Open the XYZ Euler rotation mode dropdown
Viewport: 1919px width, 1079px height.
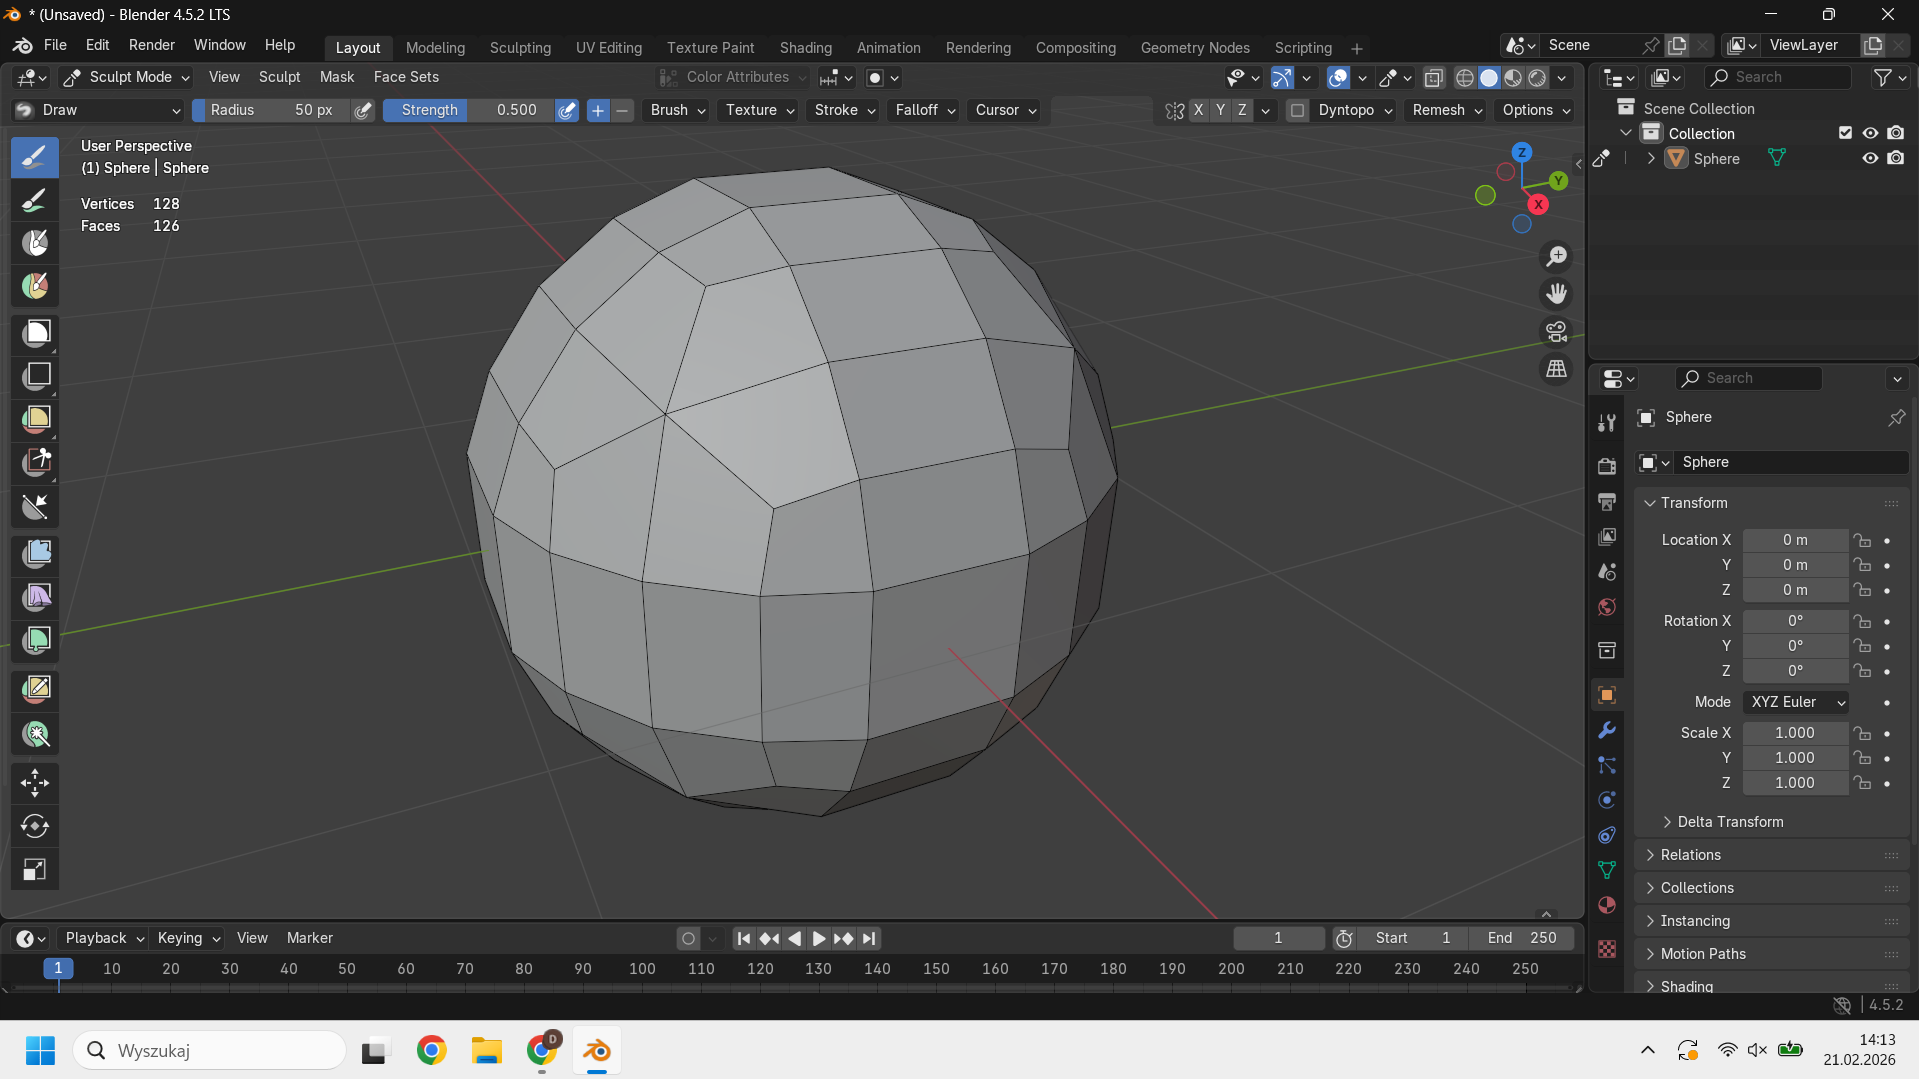pos(1796,702)
